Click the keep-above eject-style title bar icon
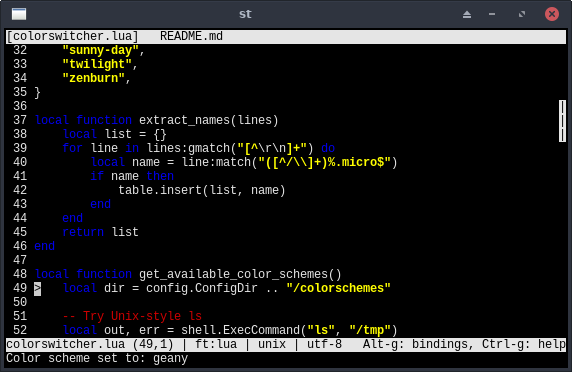The image size is (572, 372). click(x=467, y=14)
